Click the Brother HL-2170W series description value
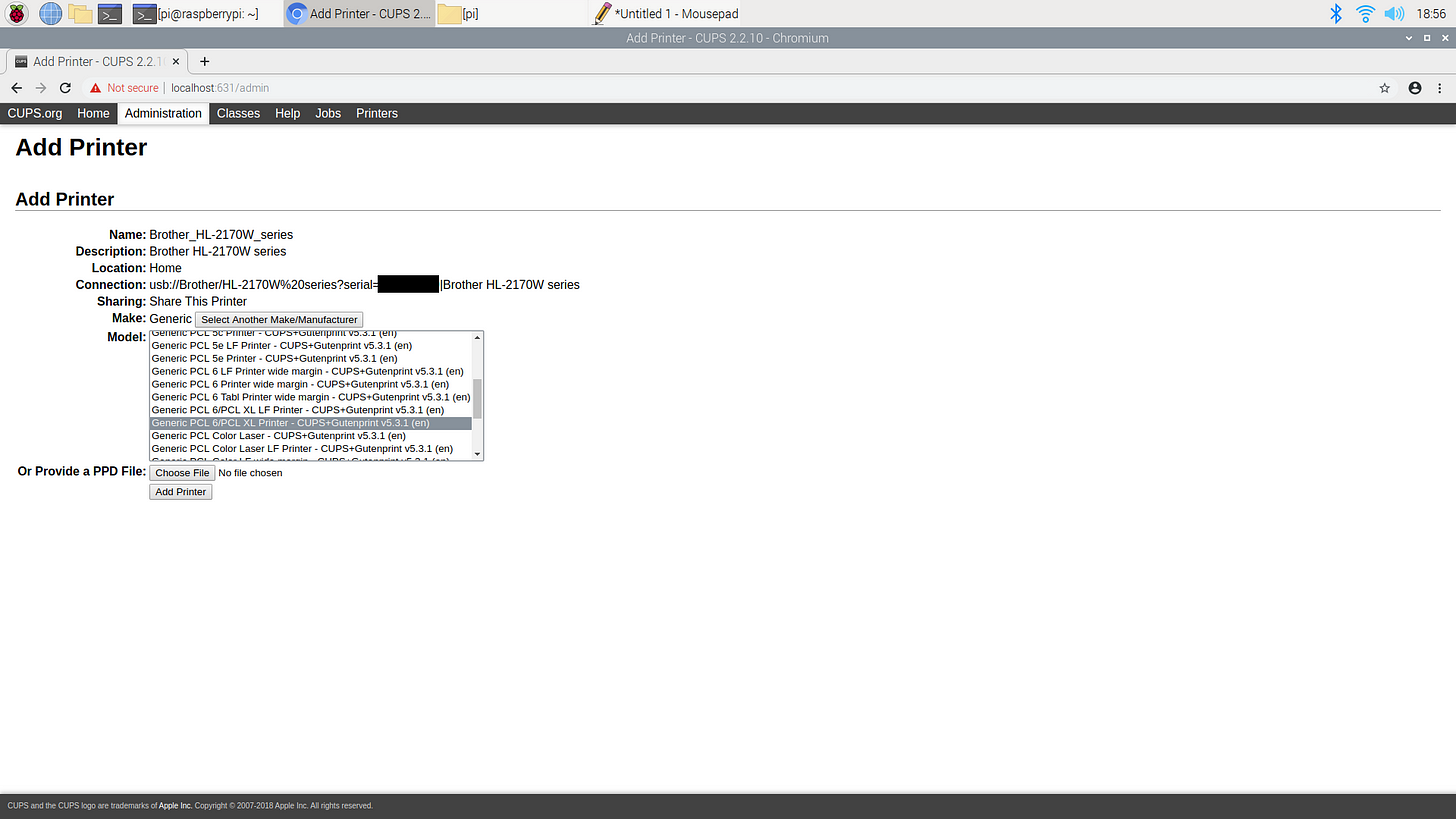 [x=218, y=252]
